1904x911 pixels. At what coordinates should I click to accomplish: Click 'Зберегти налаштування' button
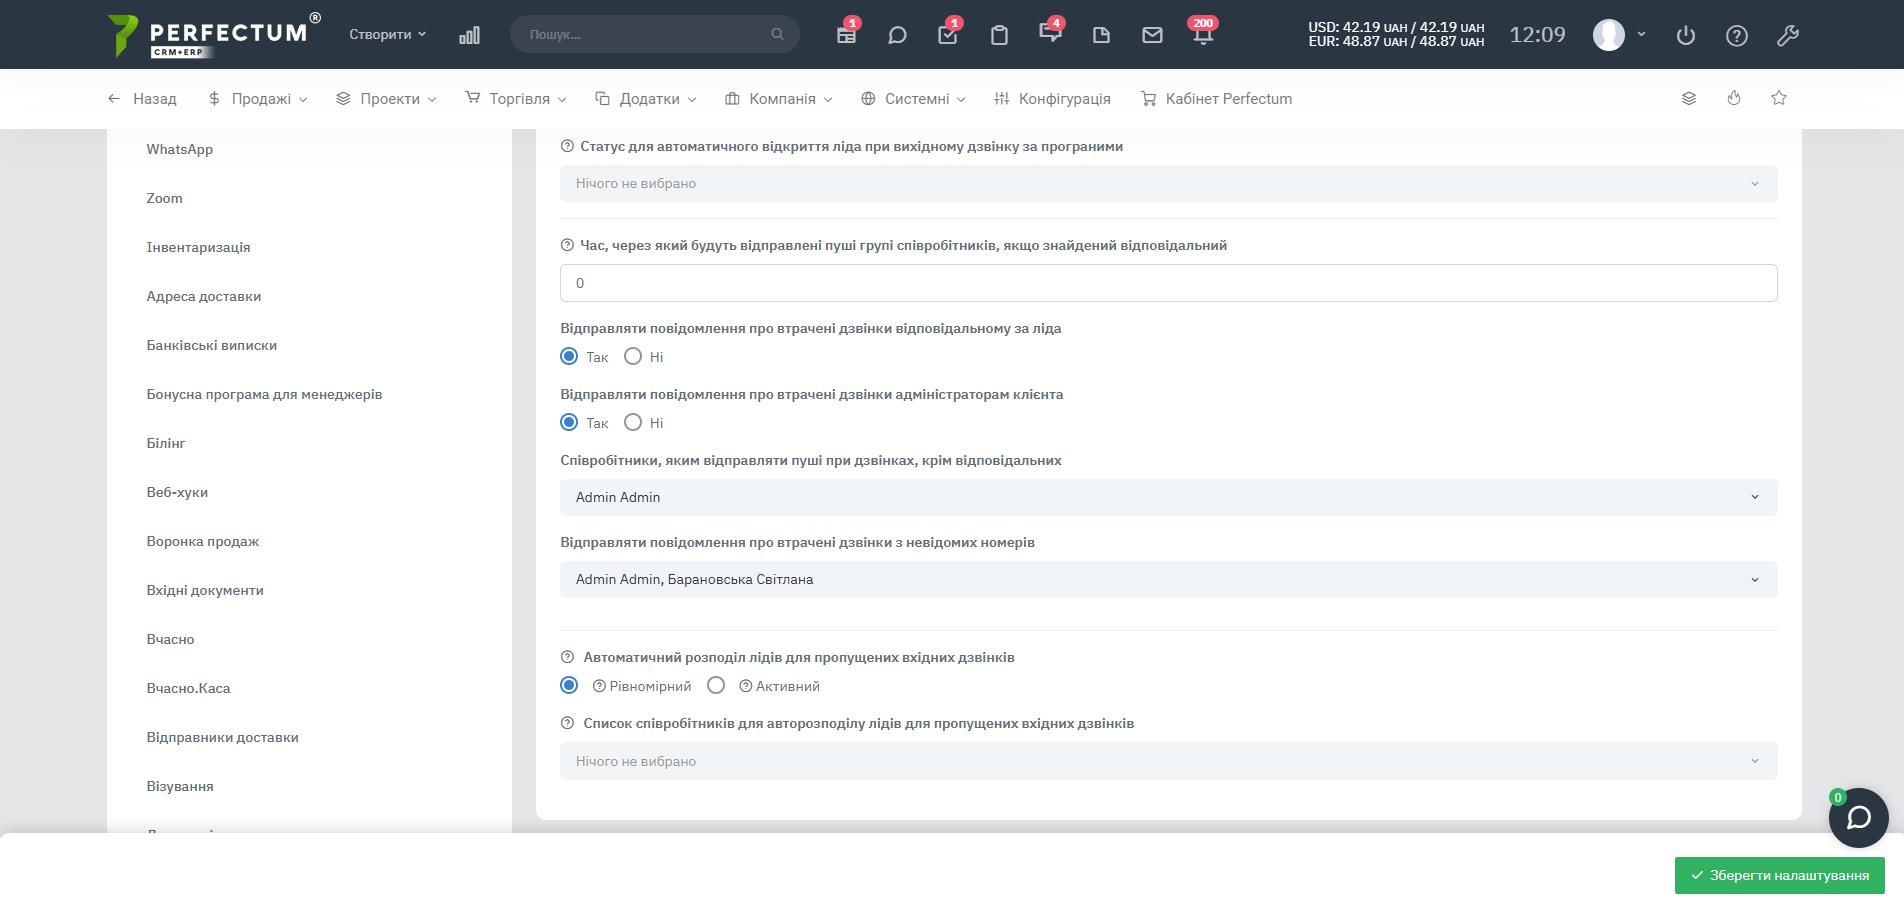(1779, 876)
